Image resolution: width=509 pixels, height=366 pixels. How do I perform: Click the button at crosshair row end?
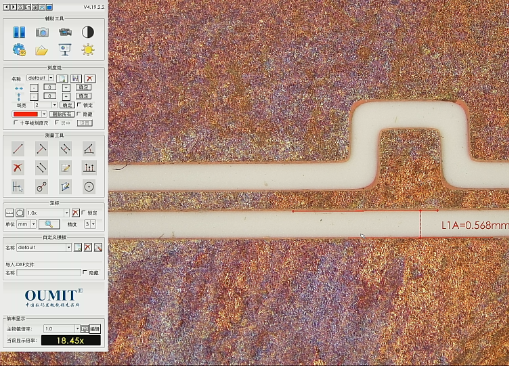(x=85, y=123)
